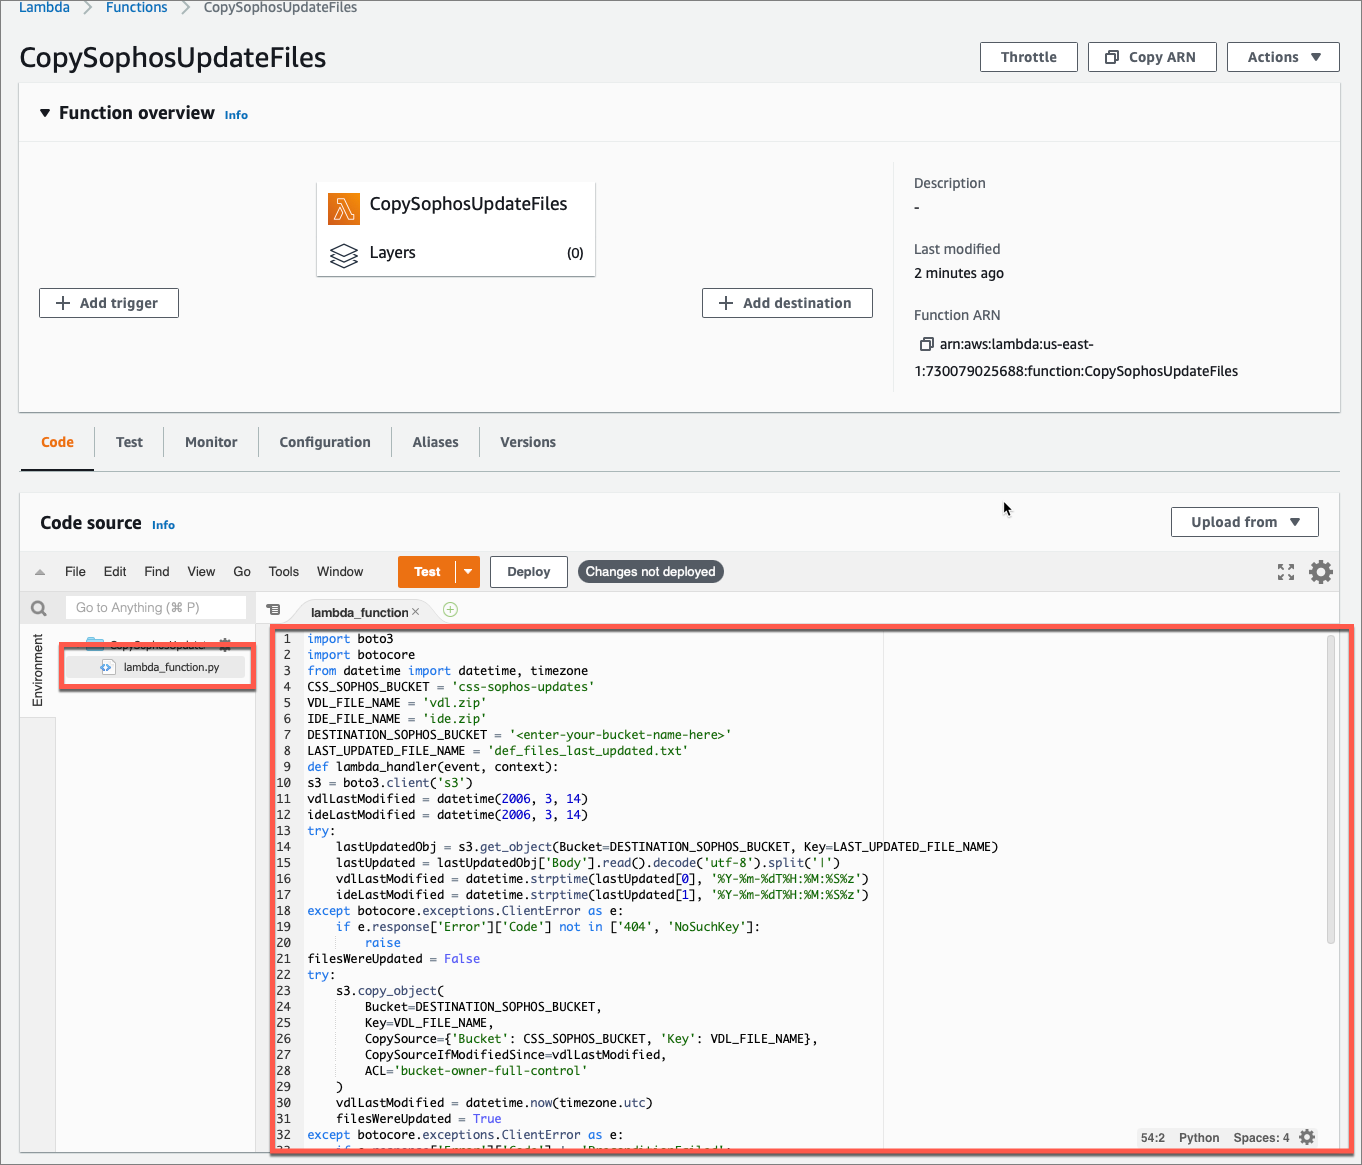
Task: Open the environment folder gear icon
Action: (225, 645)
